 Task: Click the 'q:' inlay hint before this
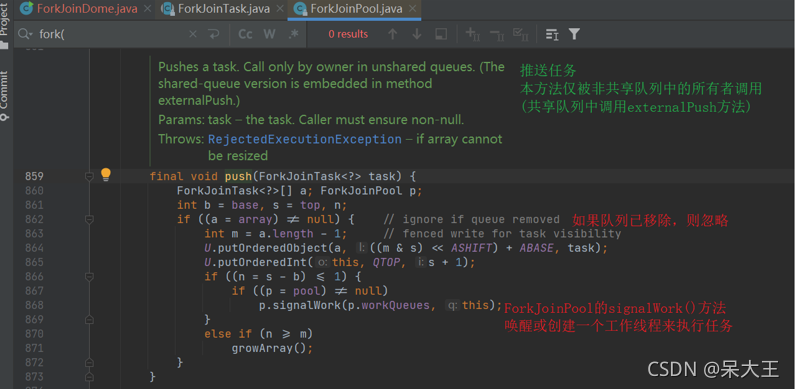452,305
